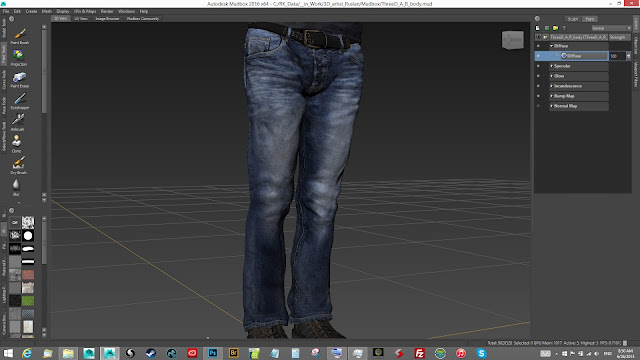Open the Edit menu
The image size is (640, 360).
17,11
